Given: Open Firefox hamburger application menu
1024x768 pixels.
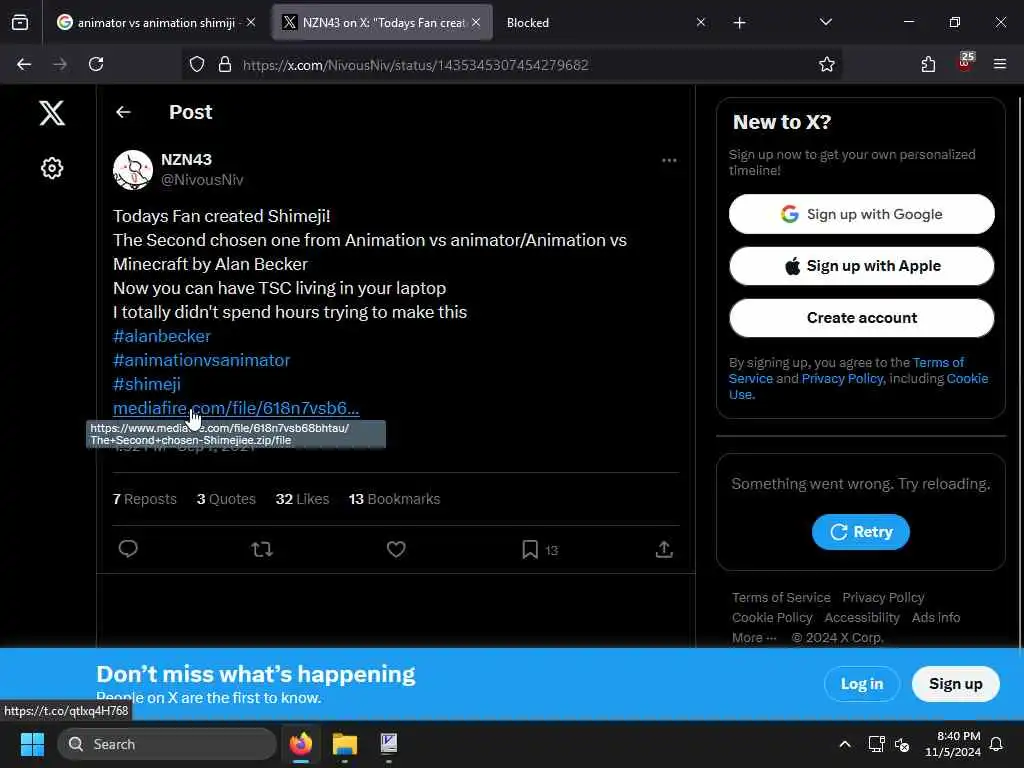Looking at the screenshot, I should pyautogui.click(x=1000, y=64).
